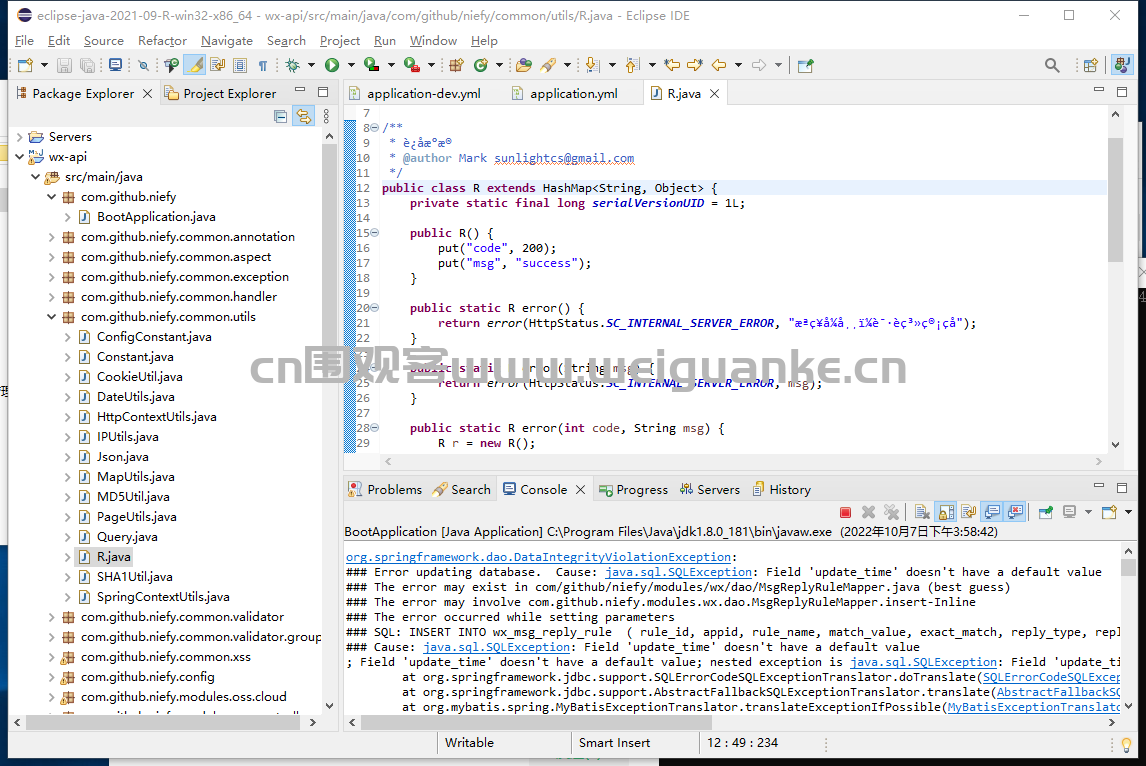Expand com.github.niefy.config package
Viewport: 1146px width, 766px height.
[51, 677]
